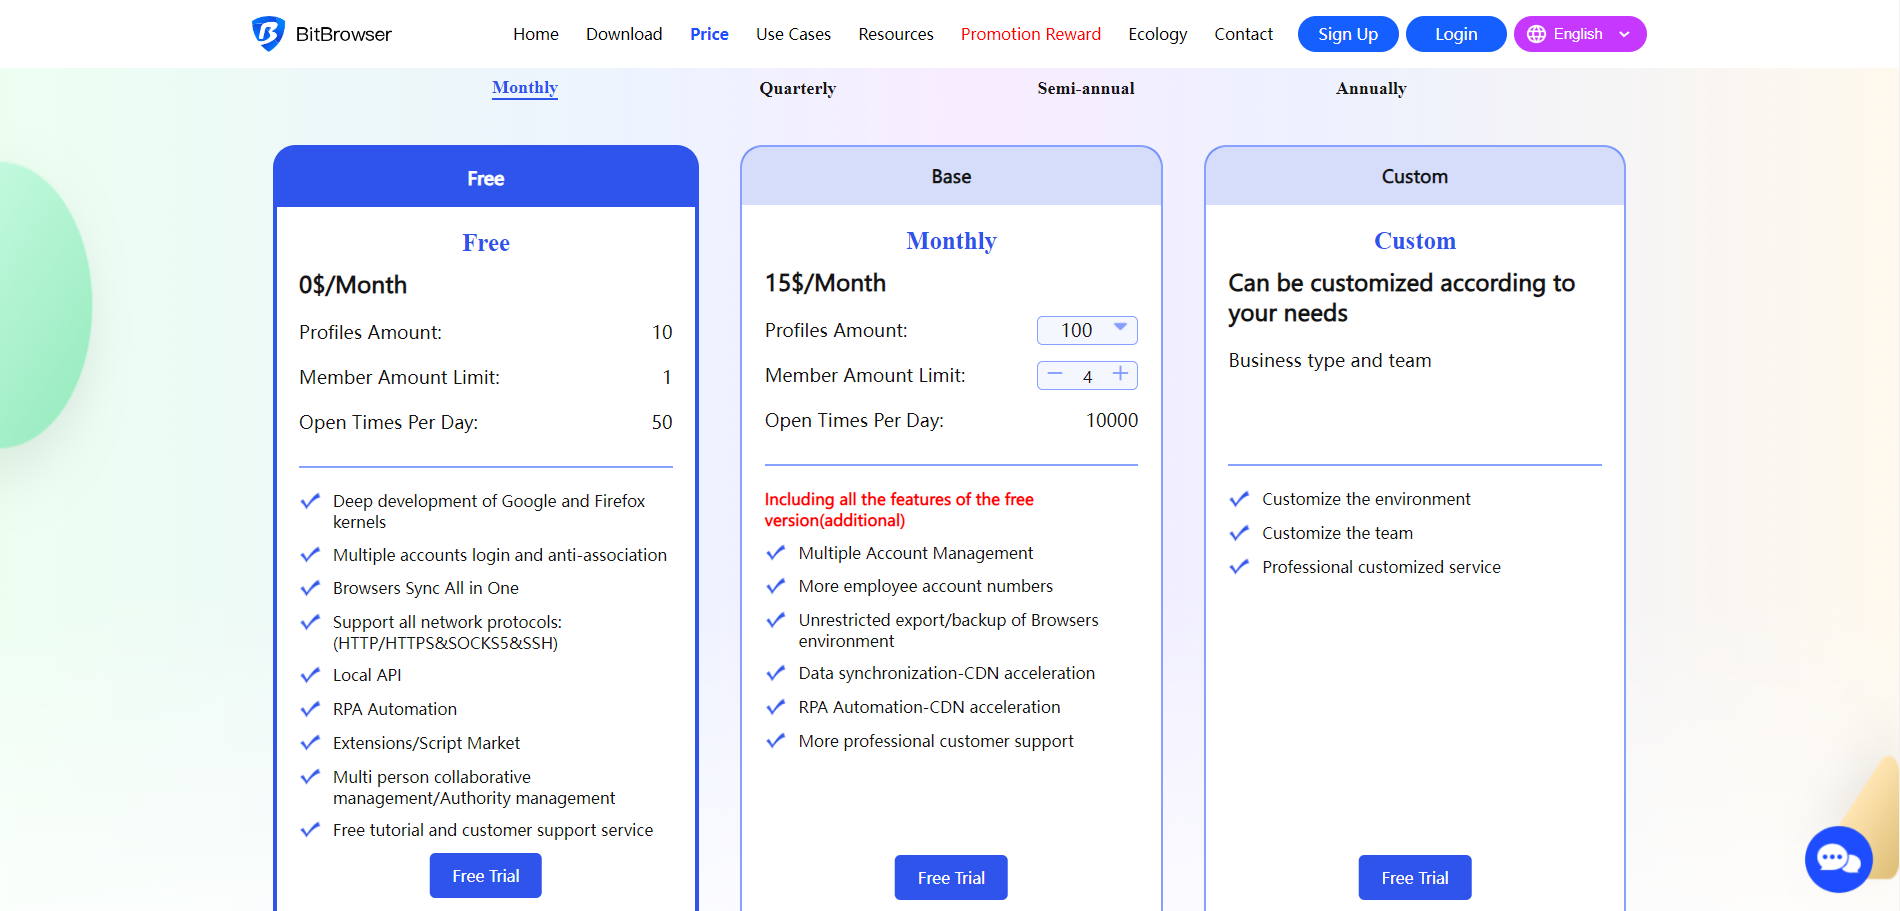1900x911 pixels.
Task: Click the Sign Up button
Action: [x=1348, y=34]
